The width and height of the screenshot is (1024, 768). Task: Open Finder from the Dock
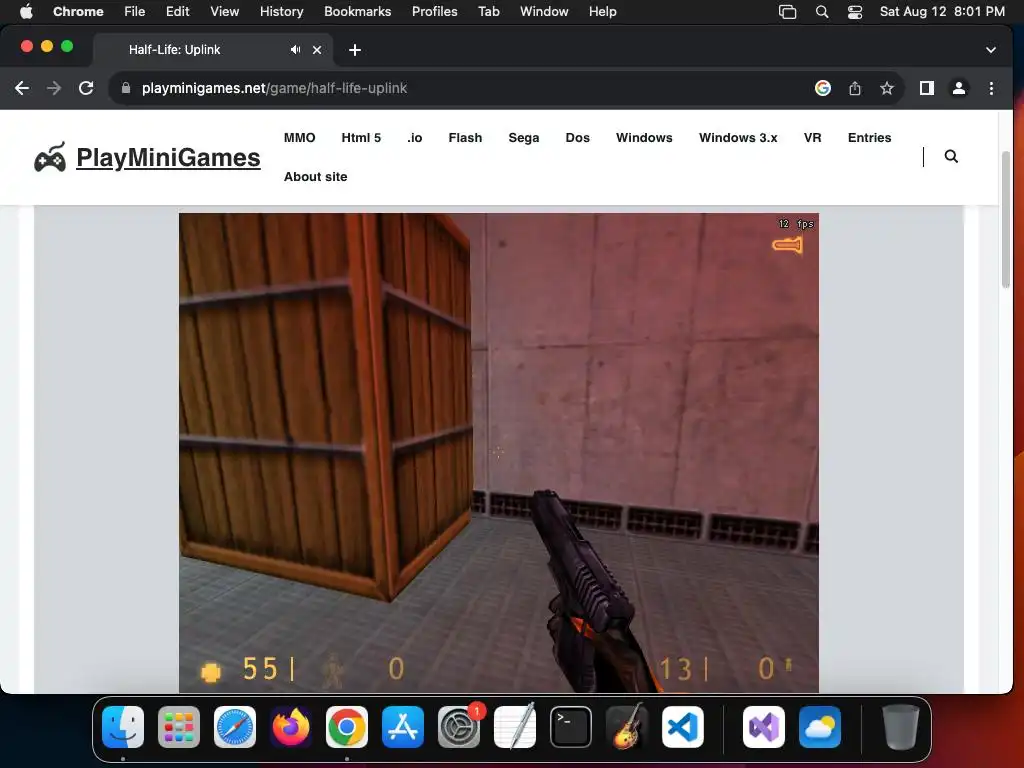click(x=123, y=727)
